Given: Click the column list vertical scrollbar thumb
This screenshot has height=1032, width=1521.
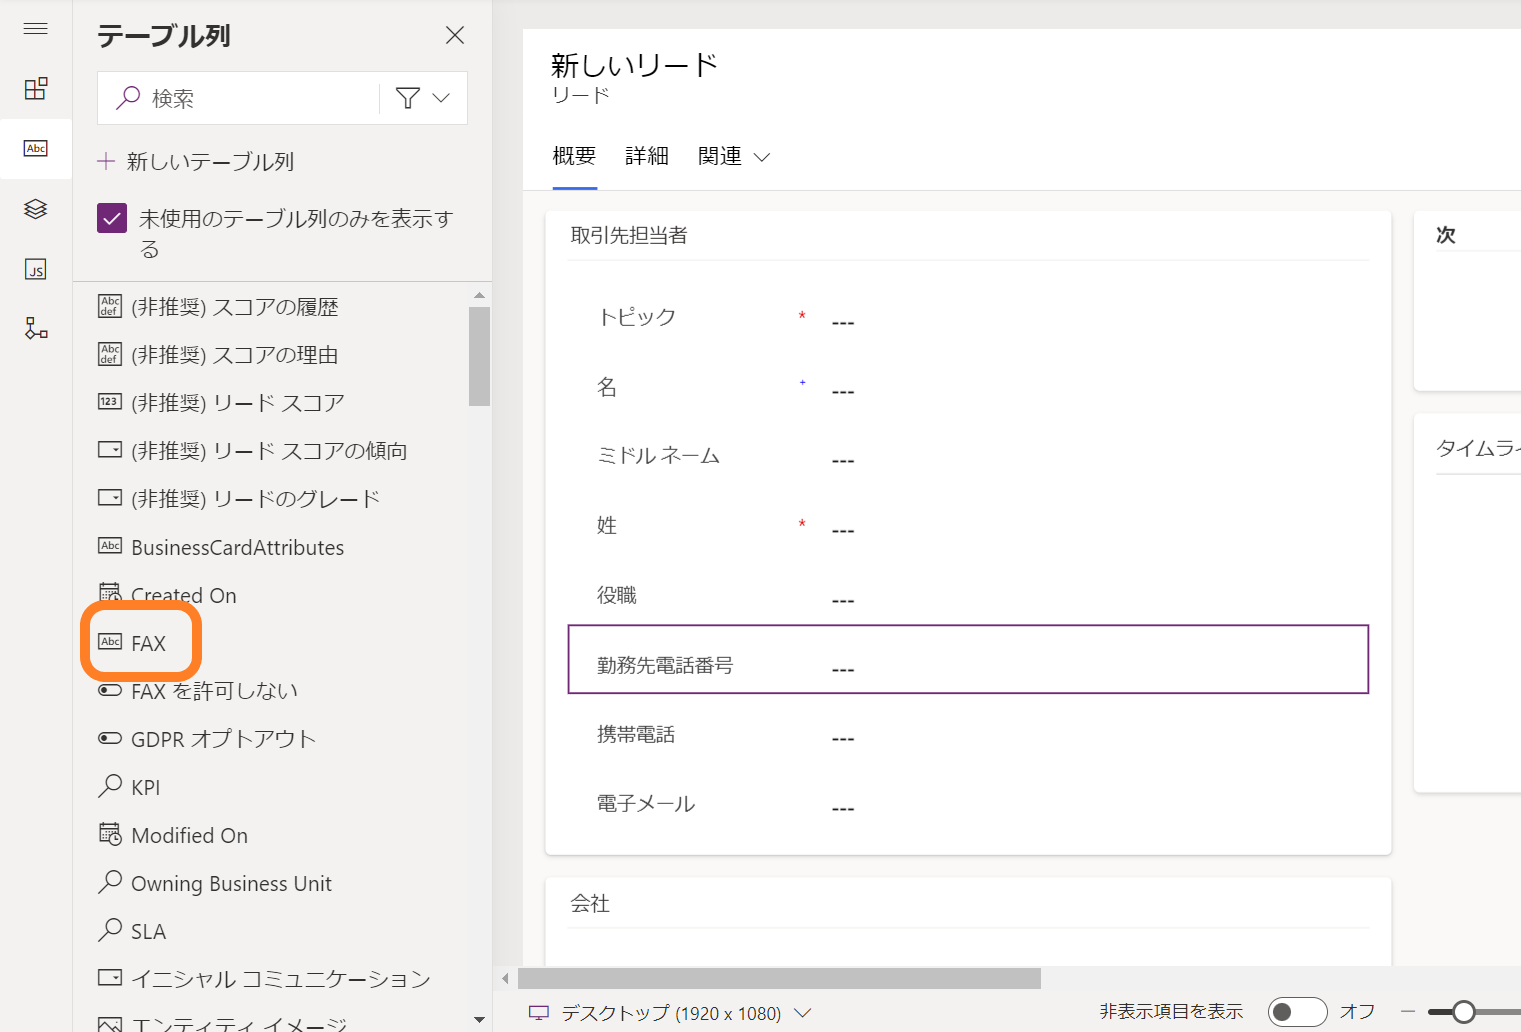Looking at the screenshot, I should coord(479,356).
